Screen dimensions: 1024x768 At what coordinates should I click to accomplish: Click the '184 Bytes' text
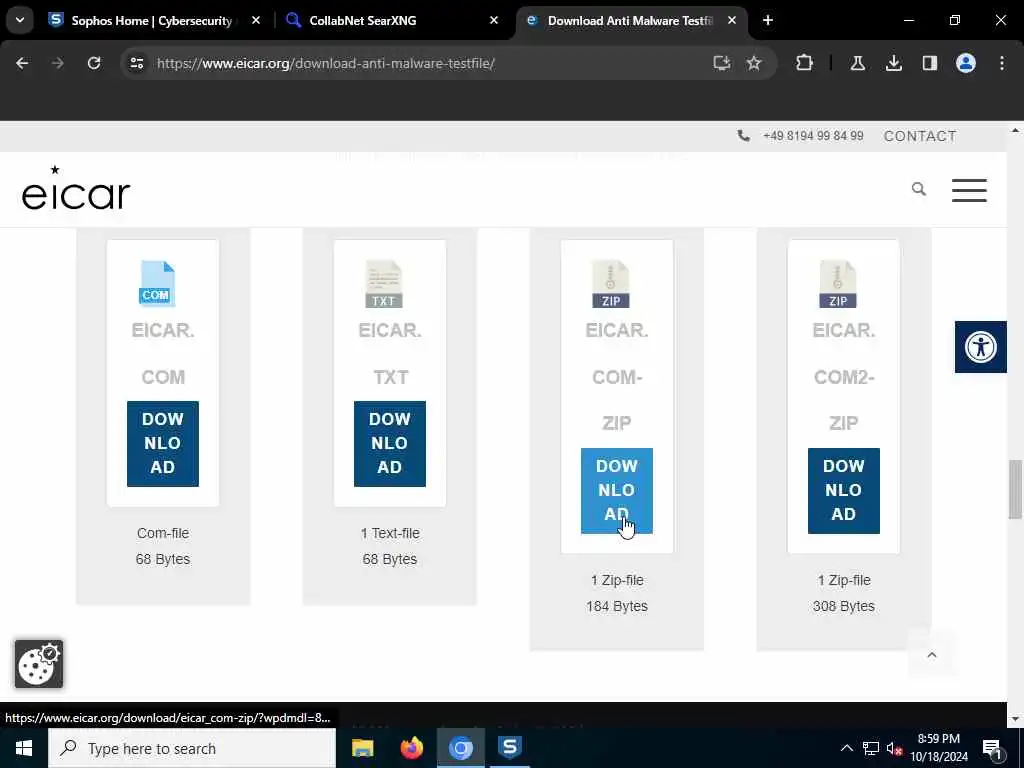[x=616, y=606]
